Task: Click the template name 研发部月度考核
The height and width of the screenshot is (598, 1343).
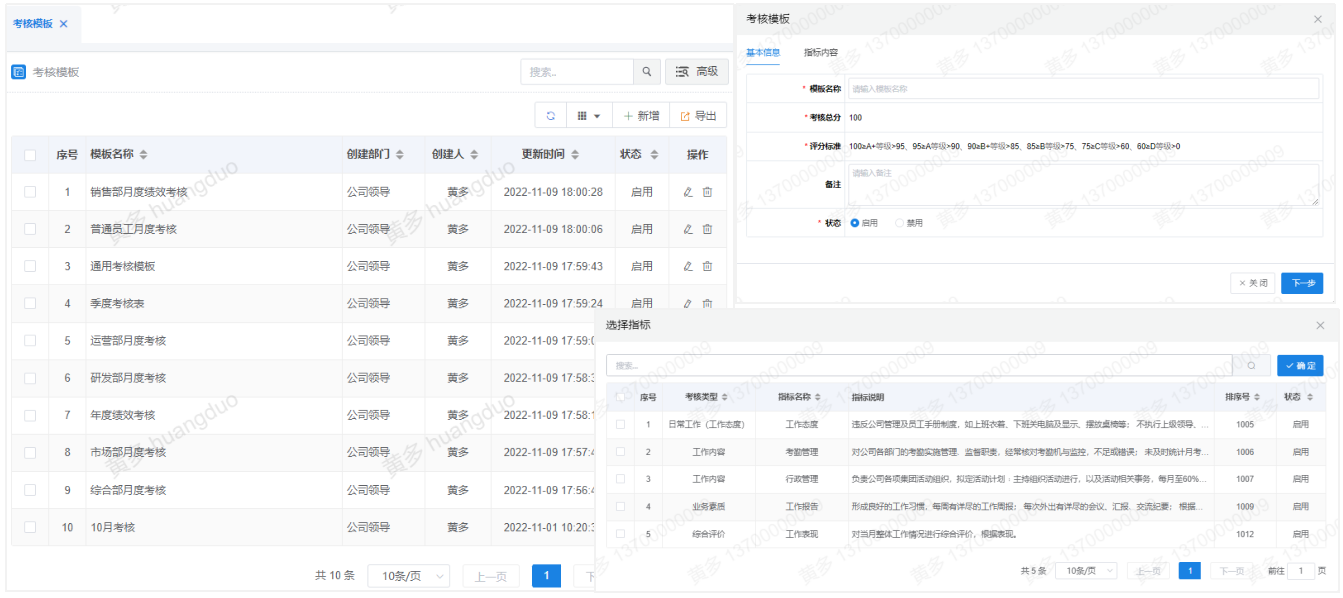Action: (128, 378)
